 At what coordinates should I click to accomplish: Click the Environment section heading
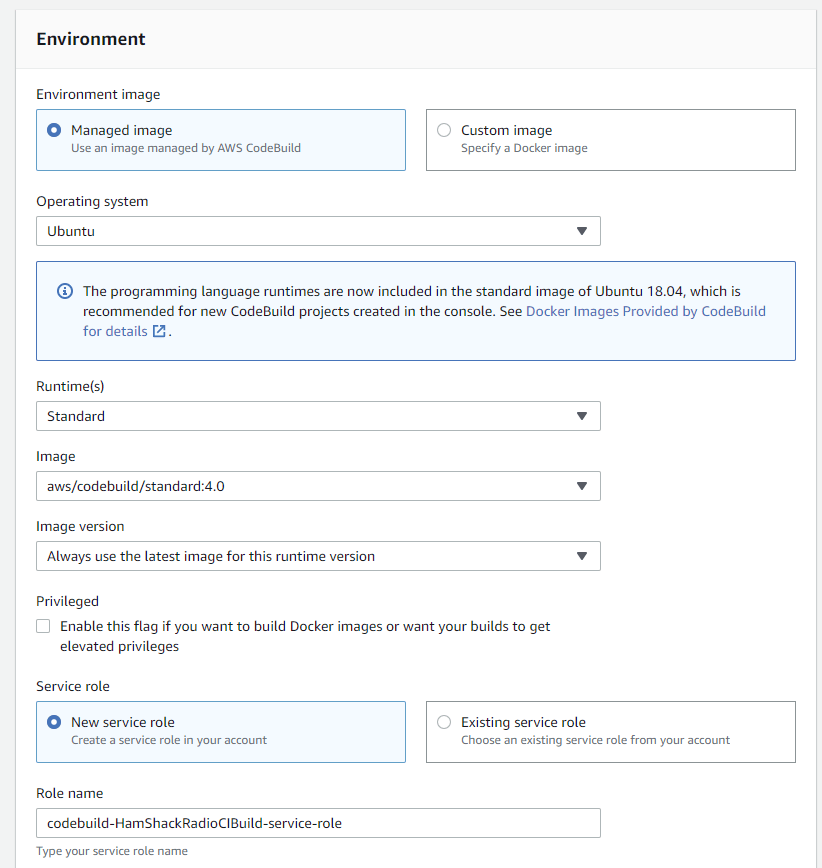pyautogui.click(x=91, y=39)
